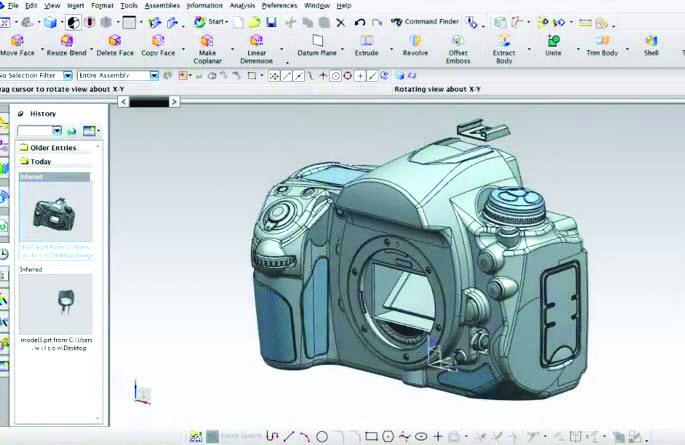Screen dimensions: 685x445
Task: Click the History panel search field
Action: click(x=35, y=131)
